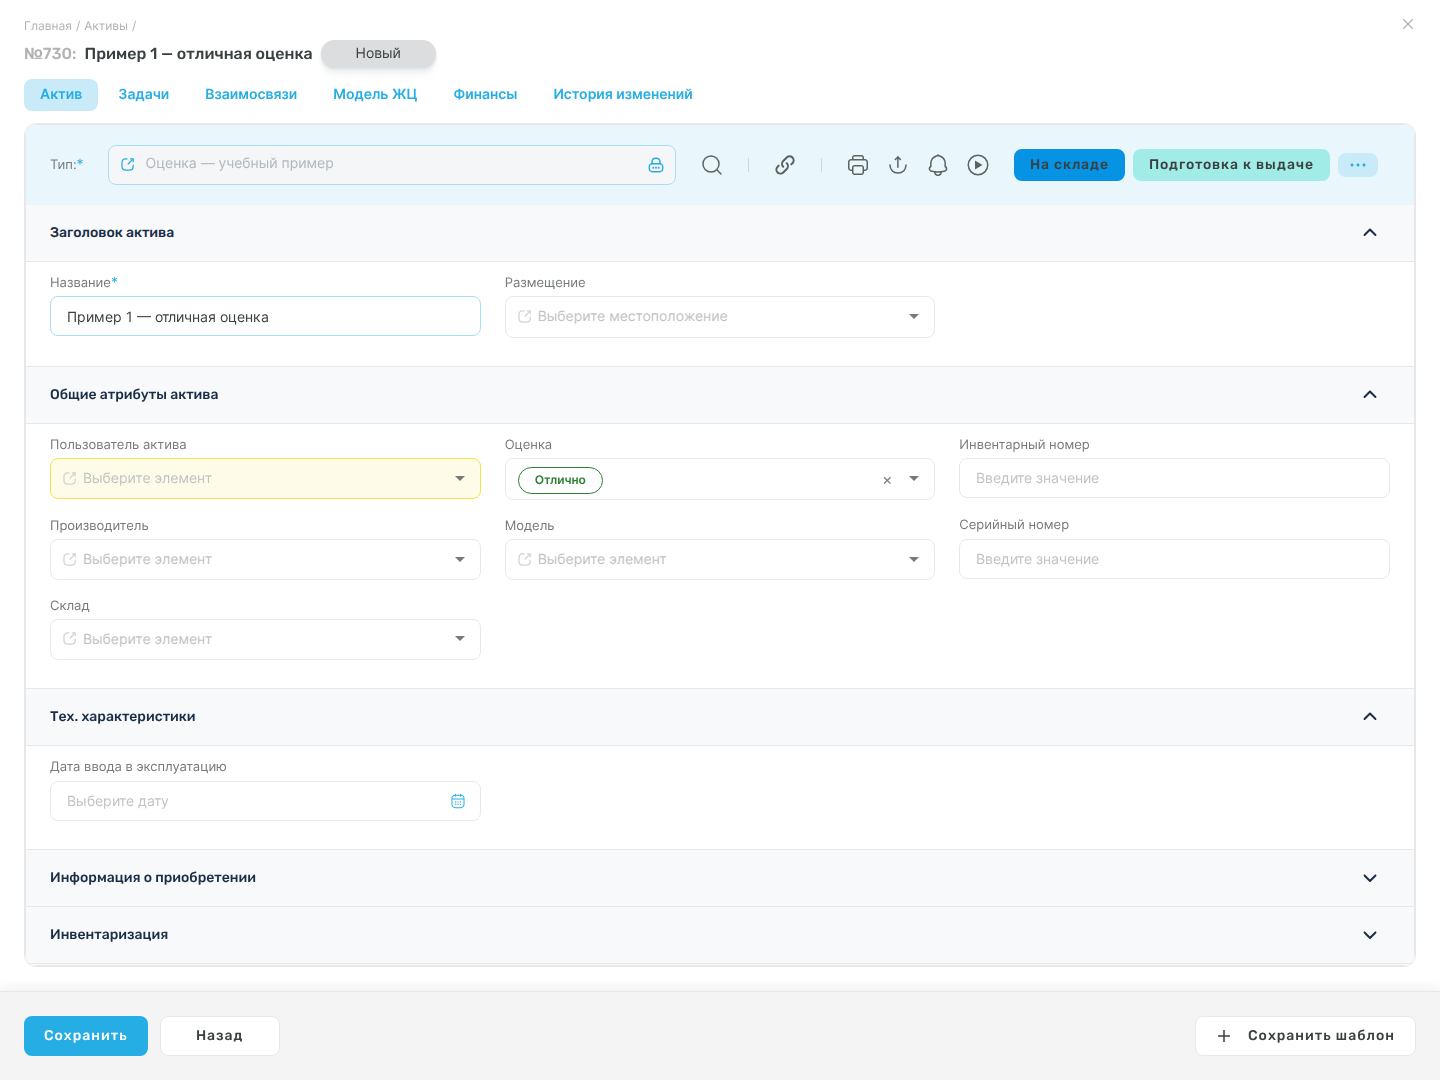Click the Инвентарный номер input field

(x=1174, y=478)
